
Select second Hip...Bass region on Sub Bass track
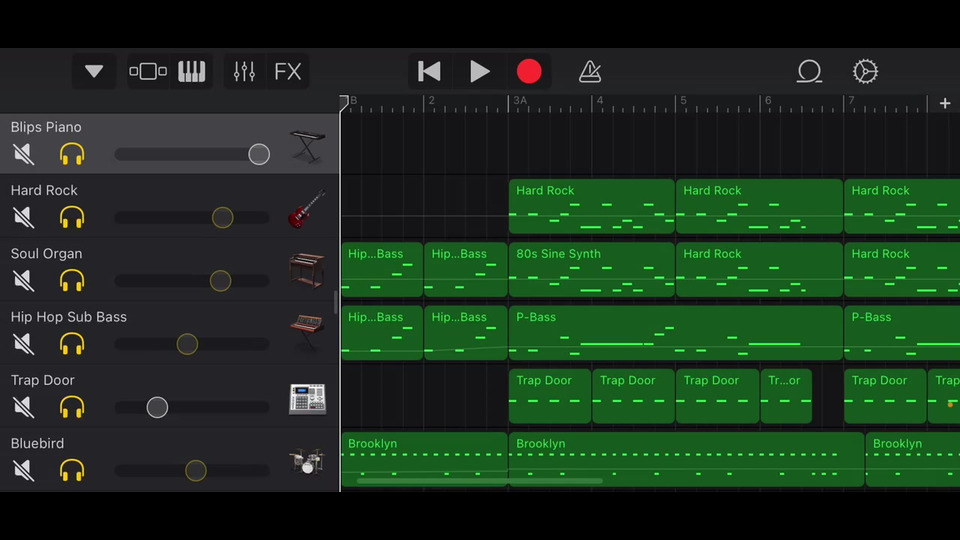point(465,332)
